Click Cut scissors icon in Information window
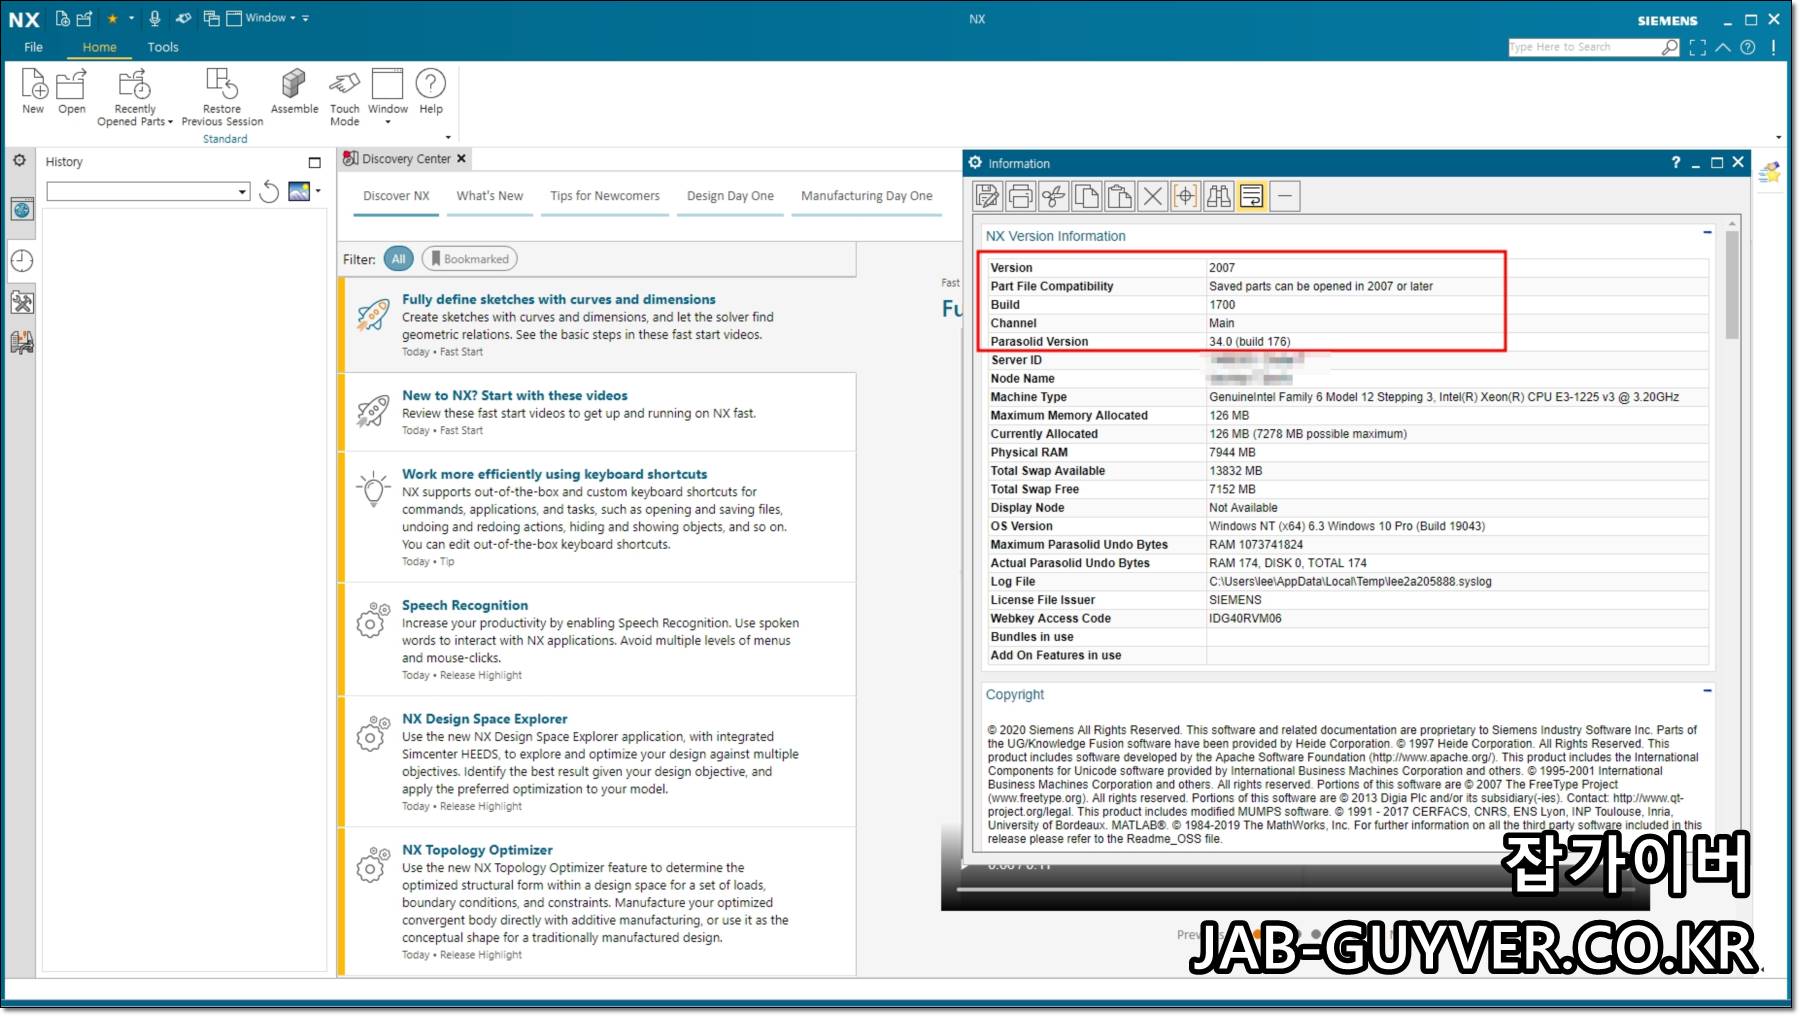This screenshot has height=1016, width=1800. (x=1053, y=196)
